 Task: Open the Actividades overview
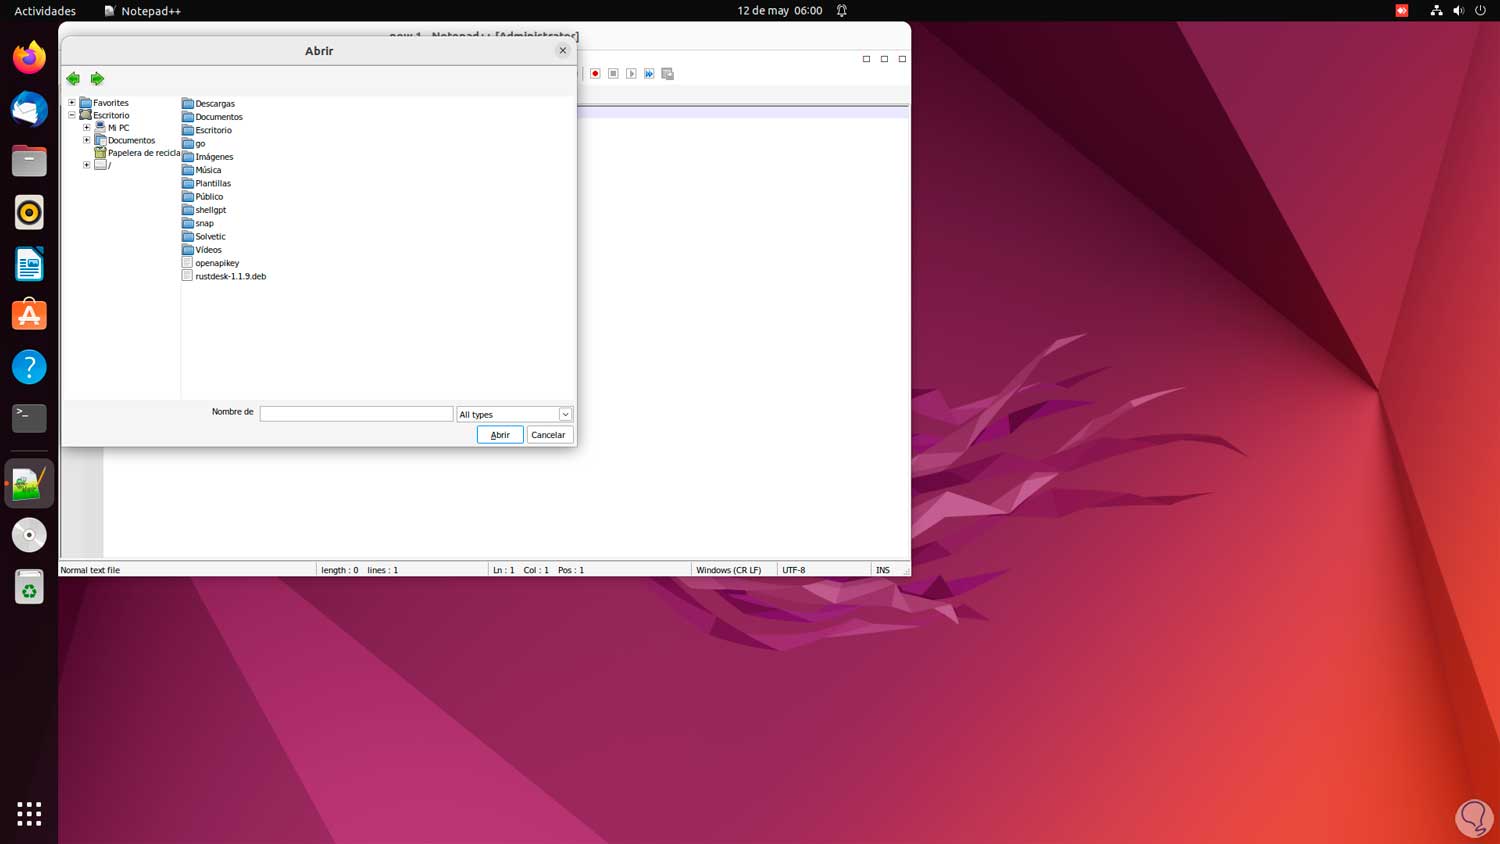click(x=45, y=11)
